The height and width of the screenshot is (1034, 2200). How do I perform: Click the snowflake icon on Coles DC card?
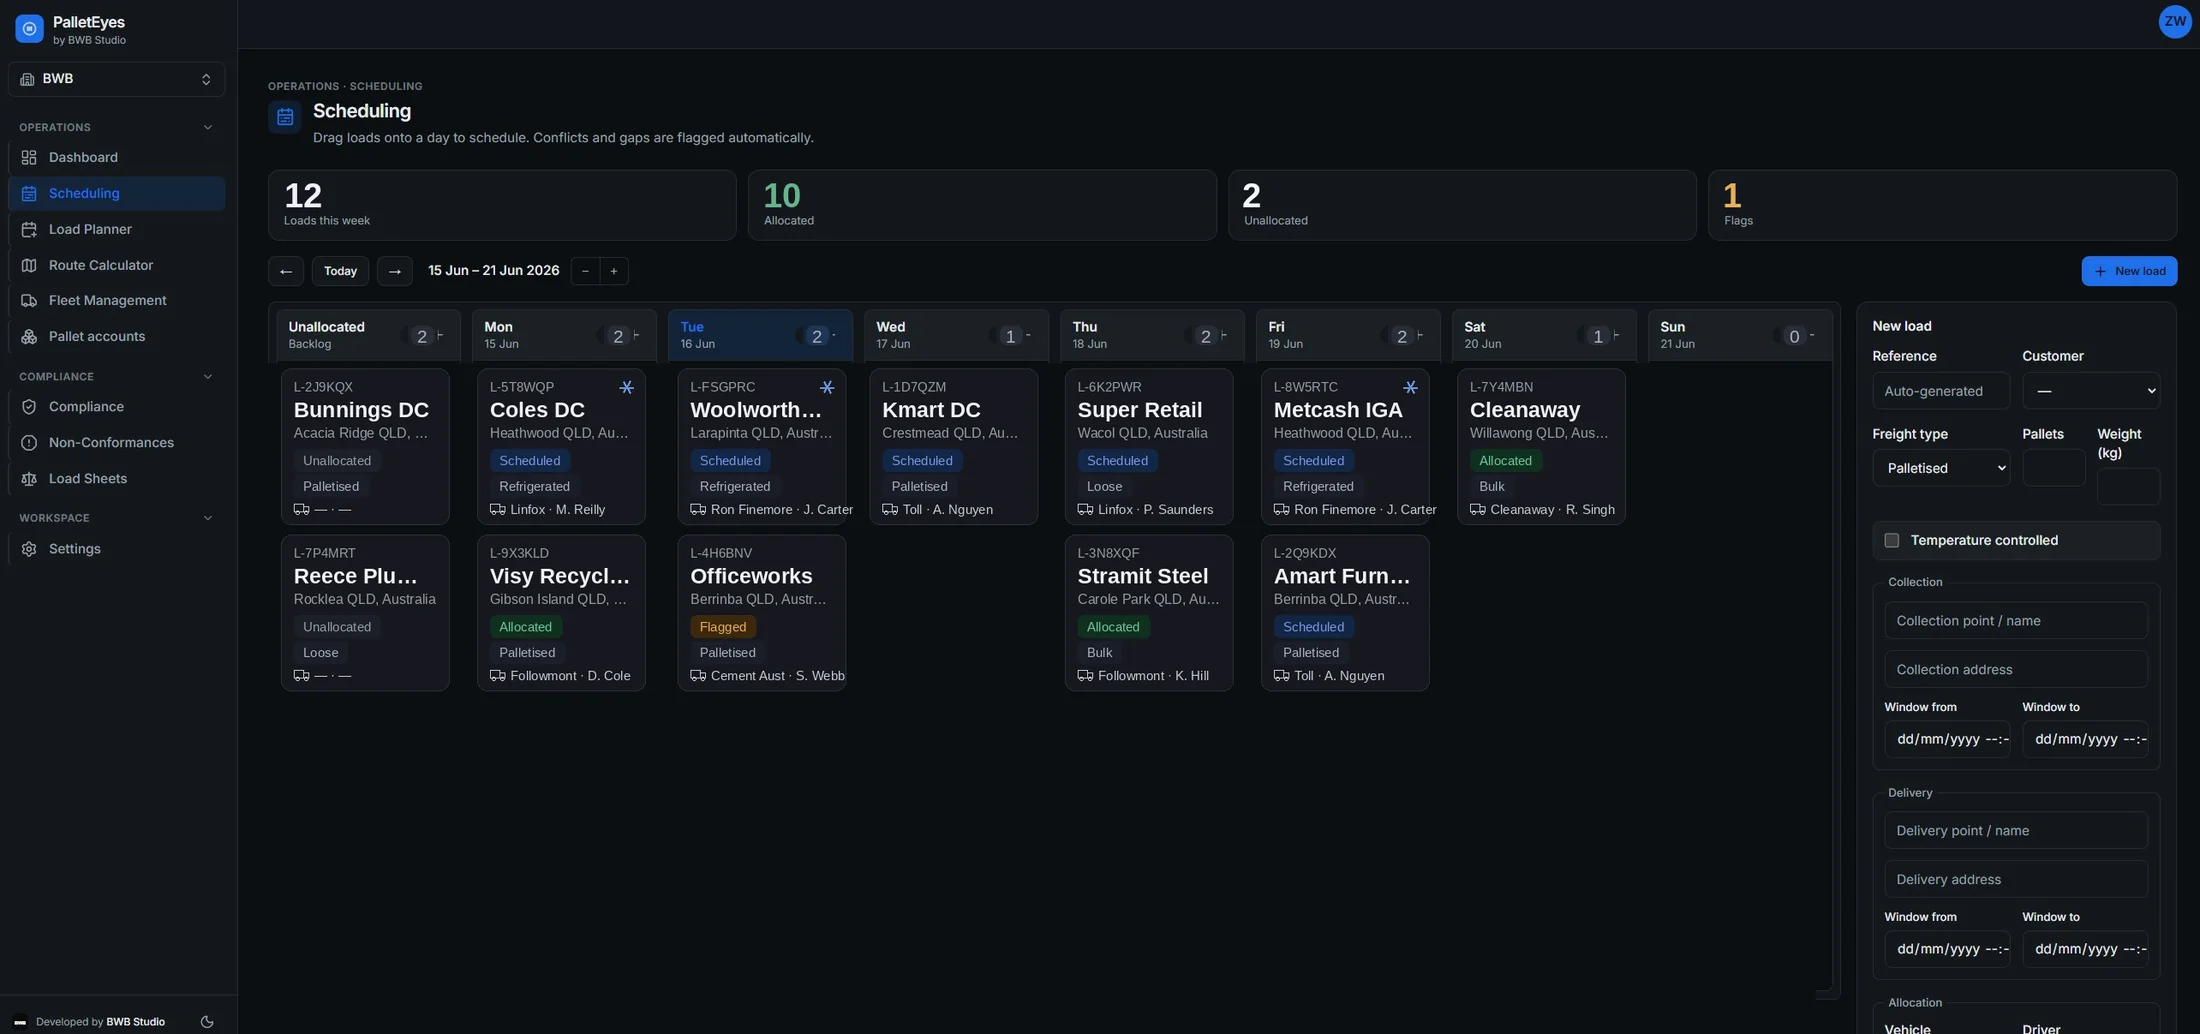(x=626, y=387)
